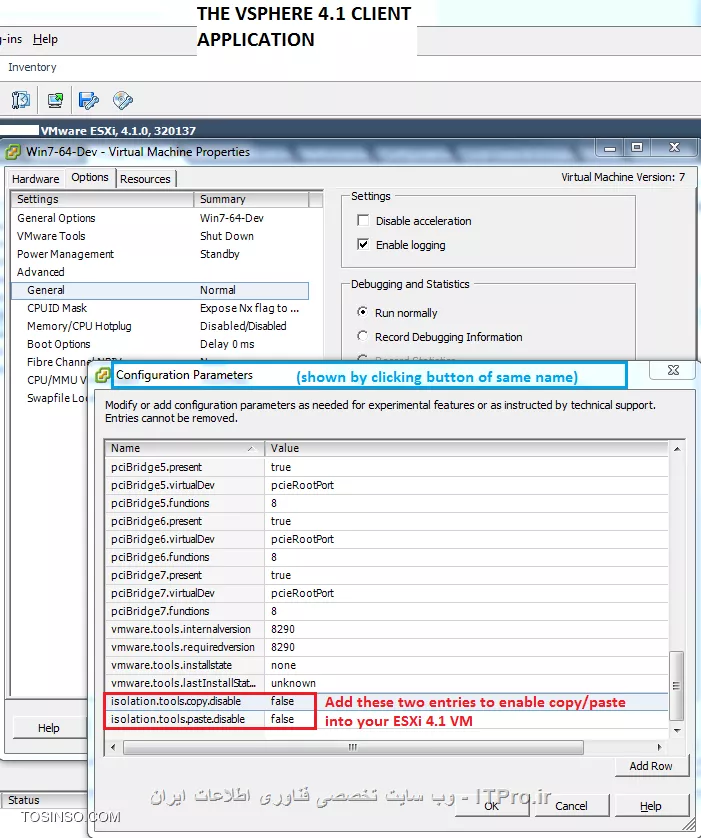Select the isolation.tools.copy.disable row name

[176, 701]
